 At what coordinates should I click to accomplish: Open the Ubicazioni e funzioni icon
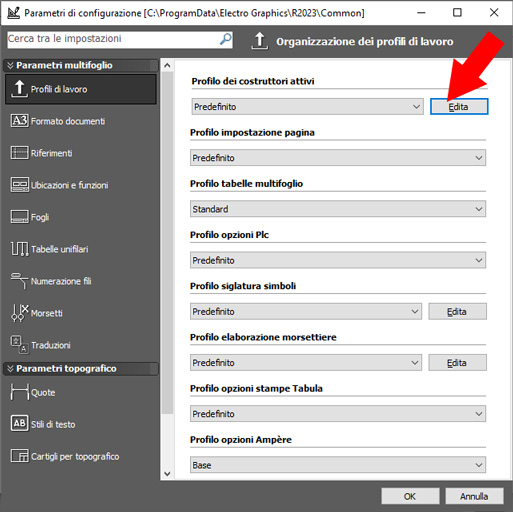point(19,185)
